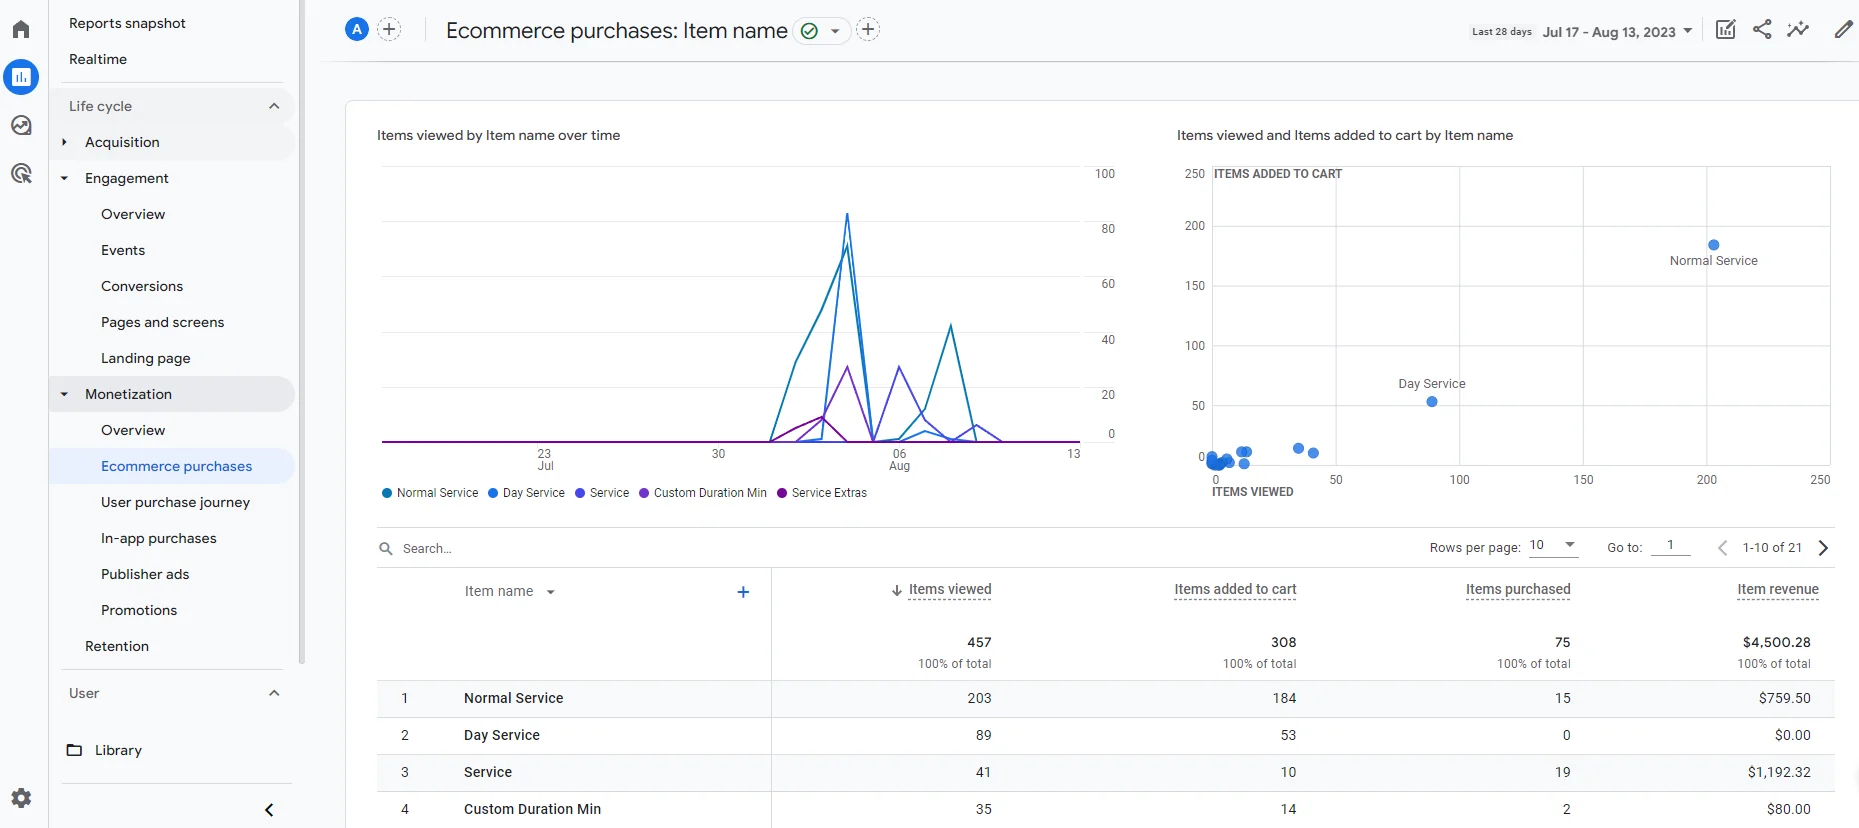Open Reports snapshot
Image resolution: width=1859 pixels, height=828 pixels.
(x=127, y=23)
